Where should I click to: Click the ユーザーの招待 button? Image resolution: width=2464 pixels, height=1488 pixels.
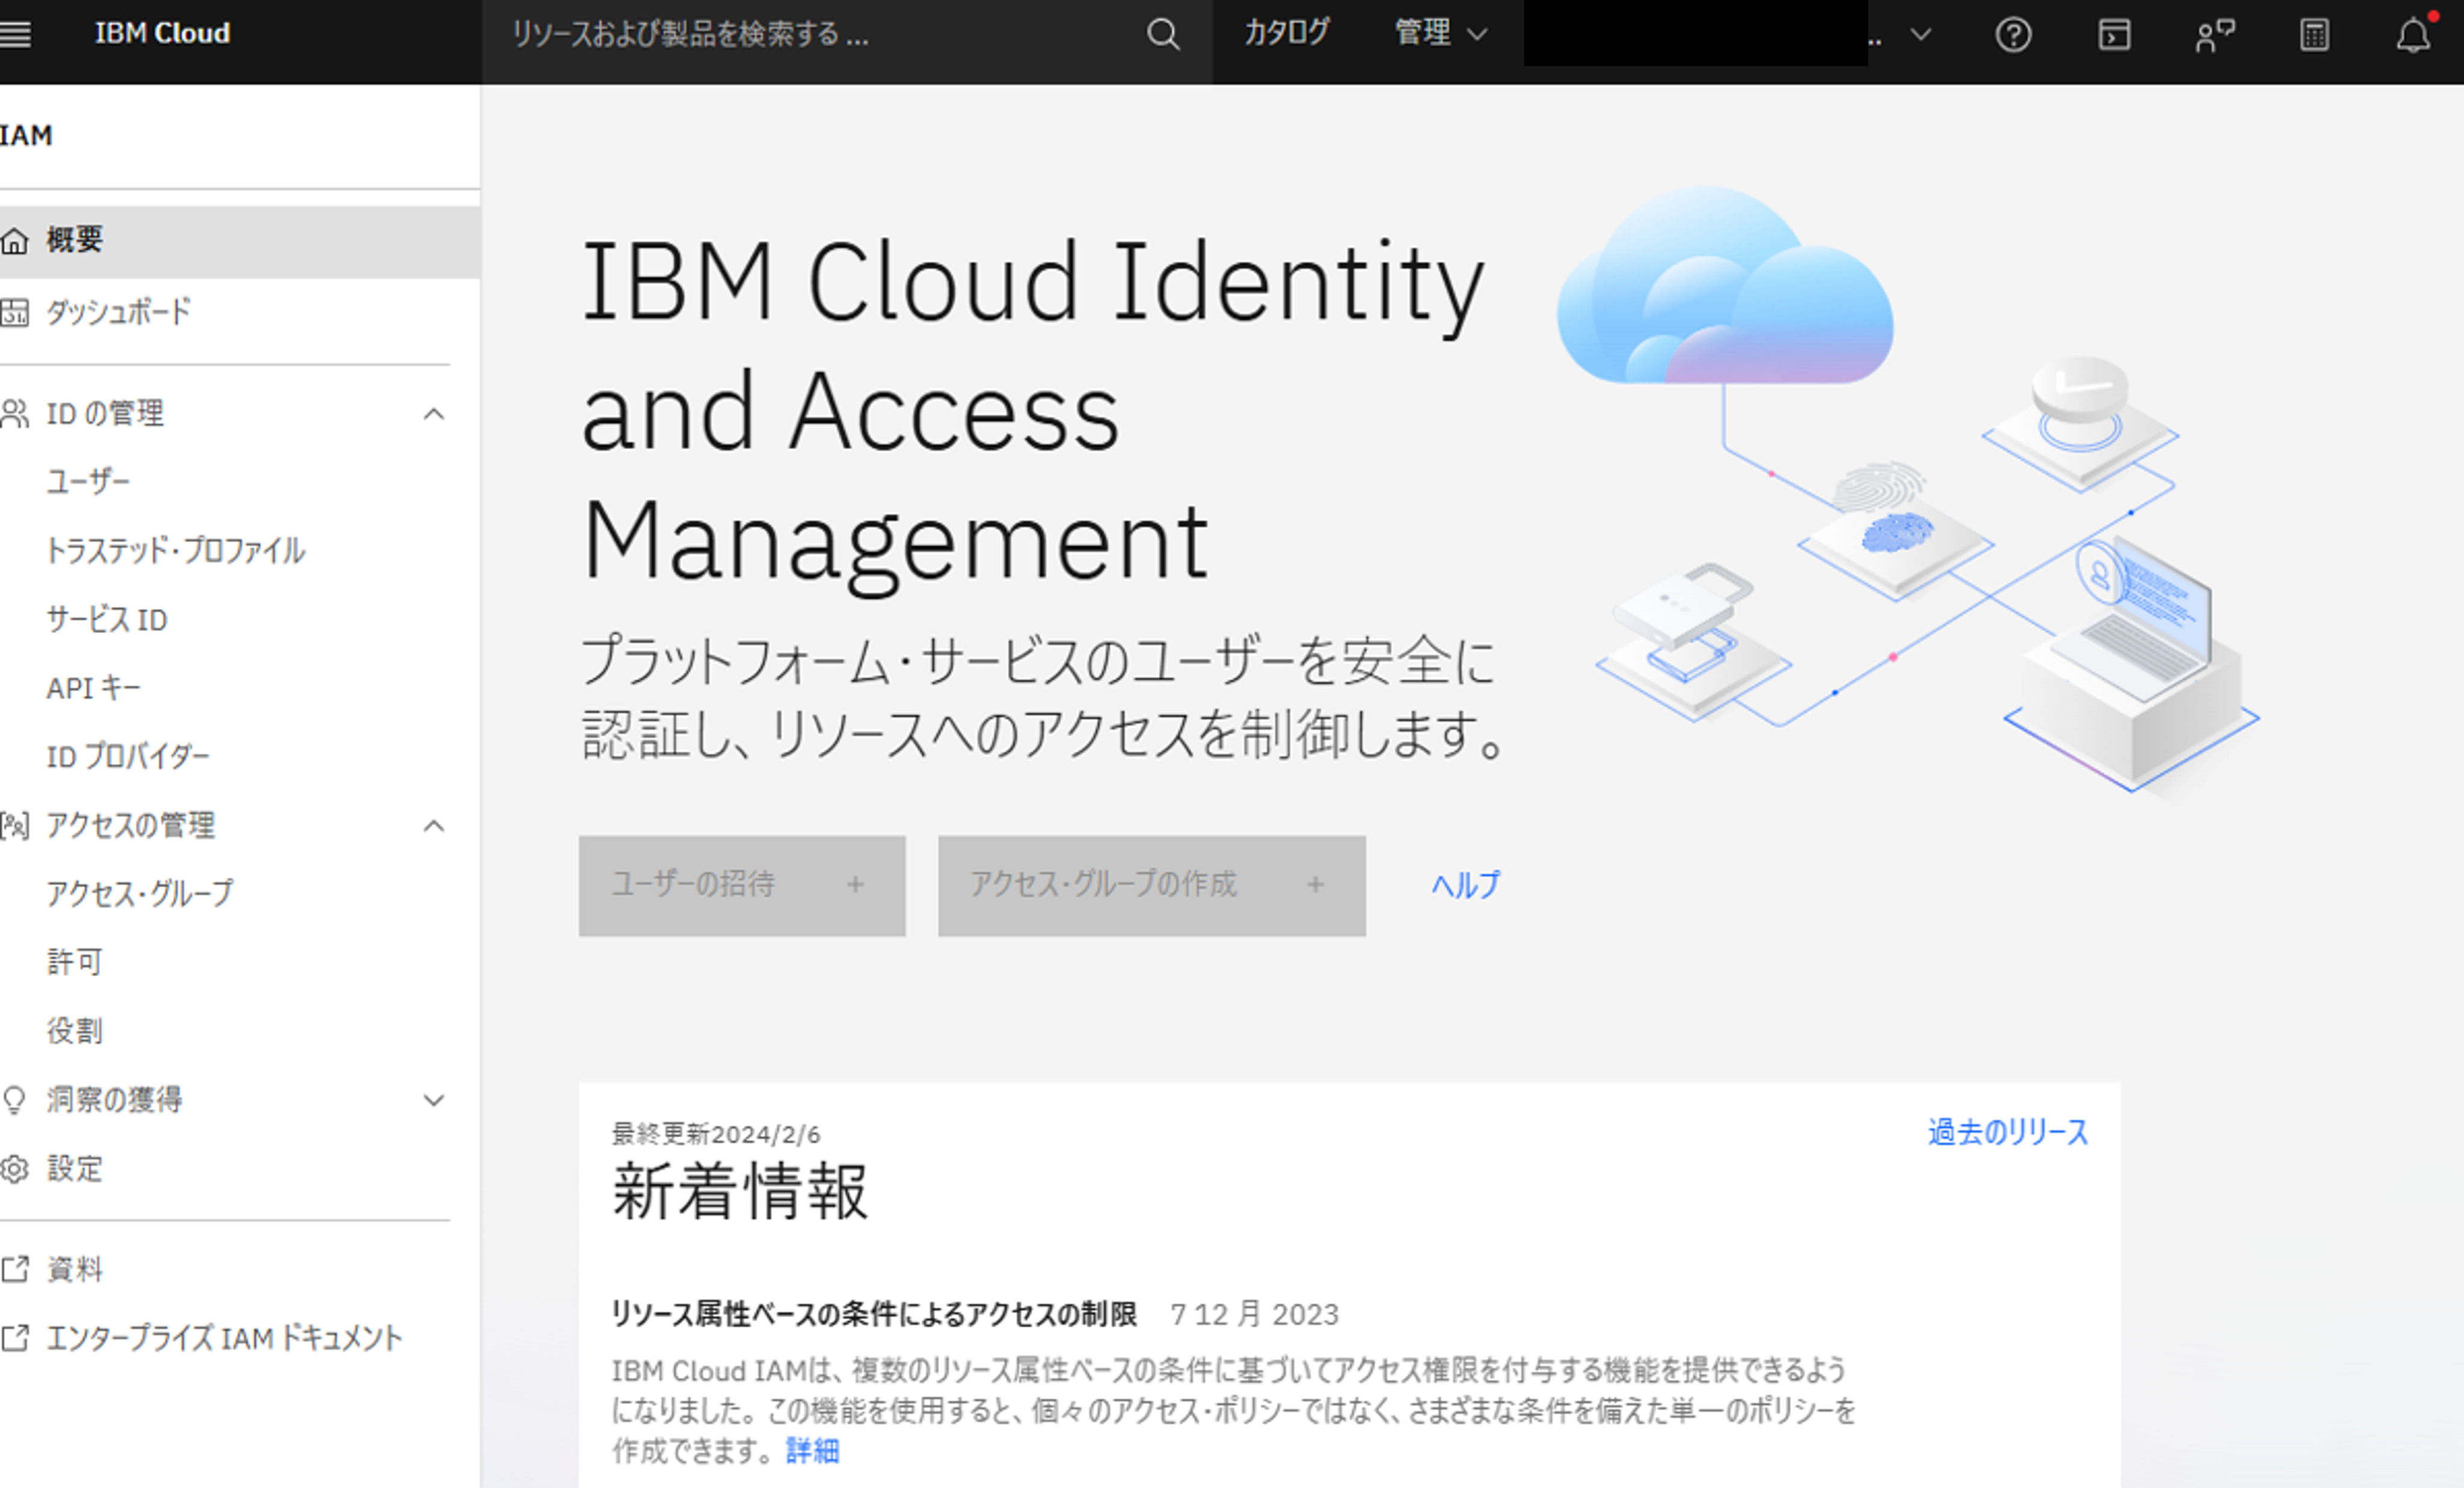click(741, 885)
